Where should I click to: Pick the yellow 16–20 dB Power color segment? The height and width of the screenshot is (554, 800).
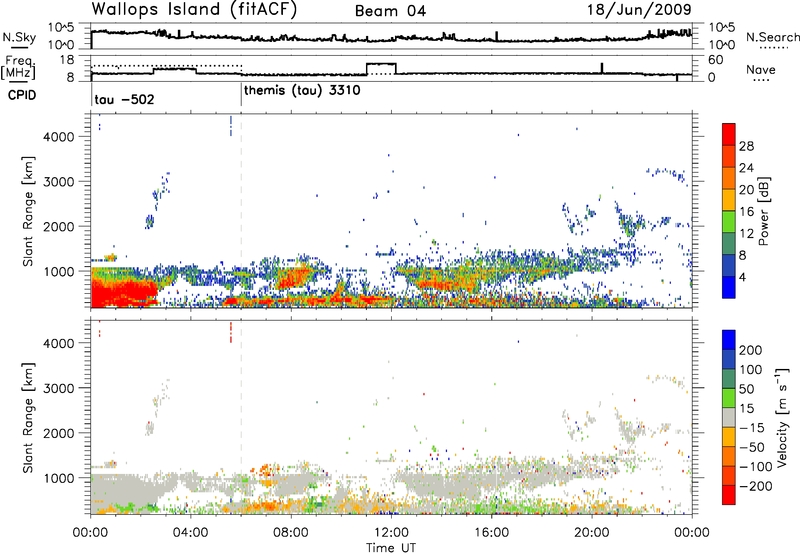pos(729,199)
